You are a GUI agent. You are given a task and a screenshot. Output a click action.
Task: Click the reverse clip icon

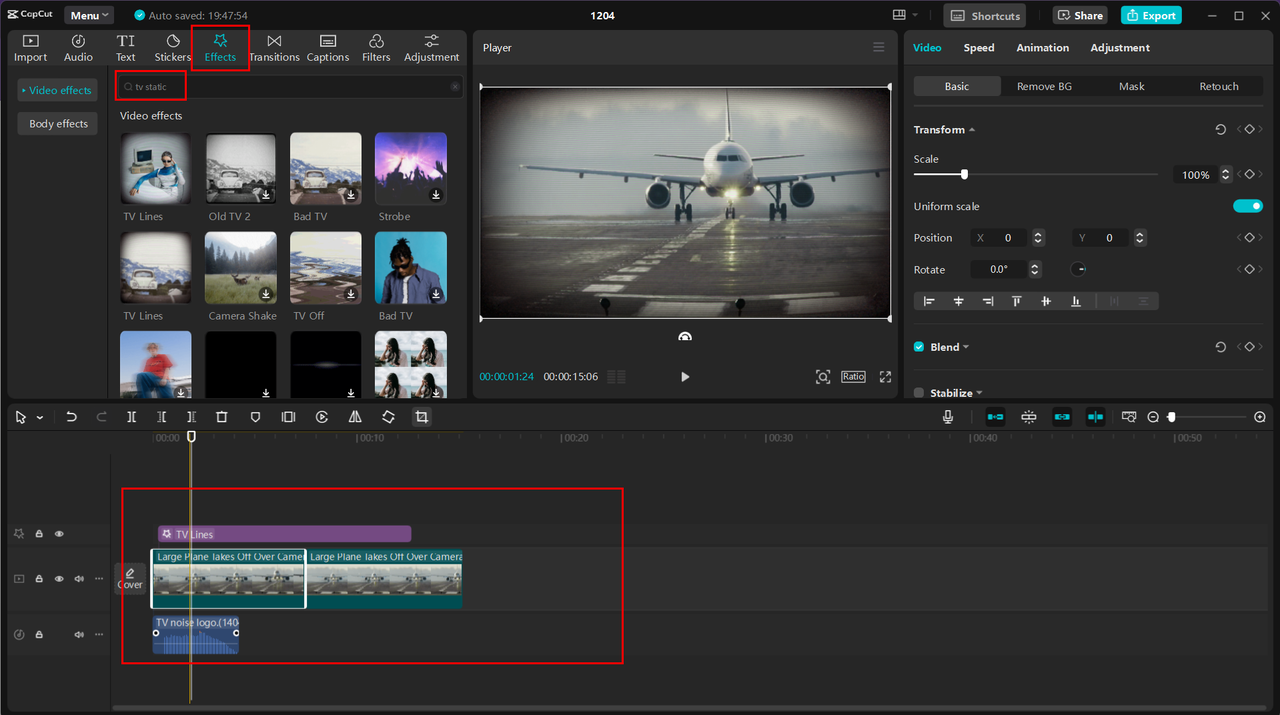tap(322, 417)
